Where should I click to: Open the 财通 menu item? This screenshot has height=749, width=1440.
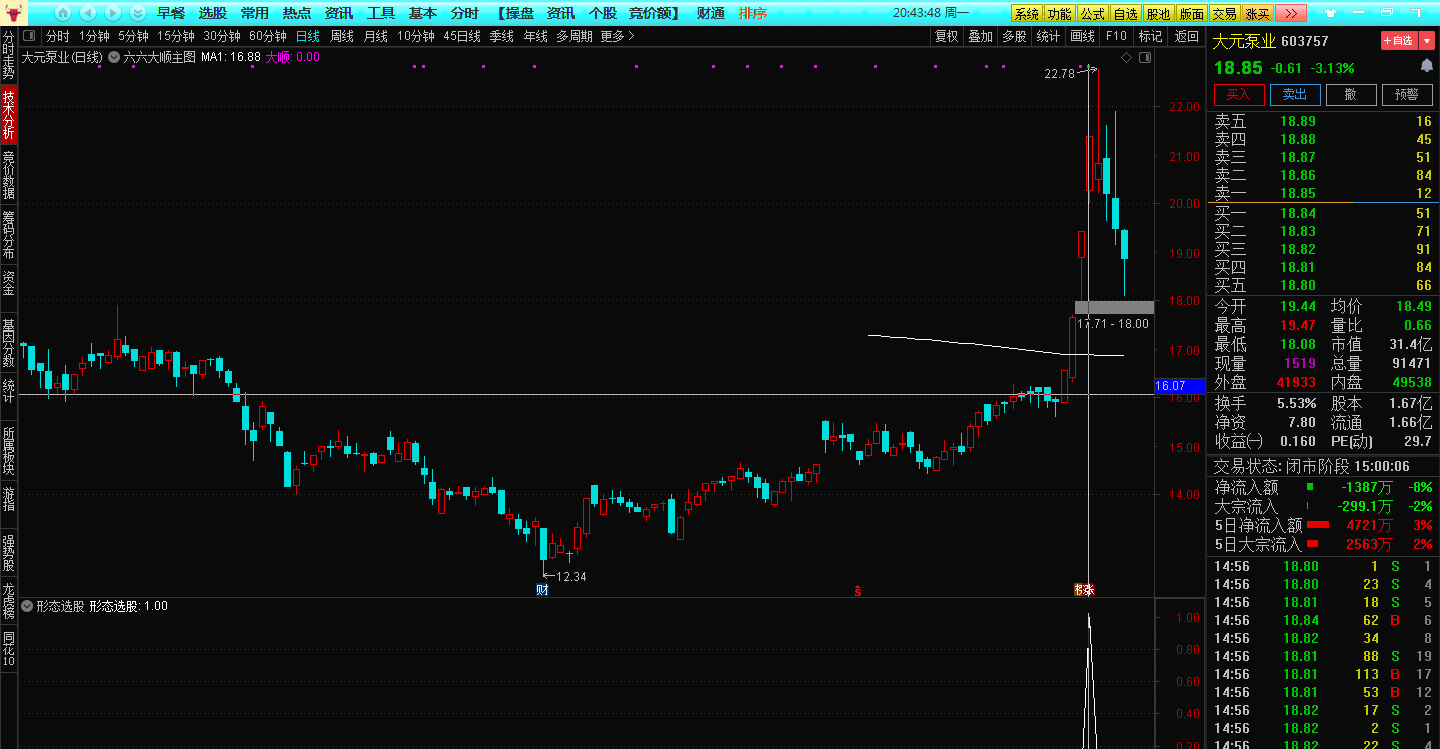[x=711, y=13]
